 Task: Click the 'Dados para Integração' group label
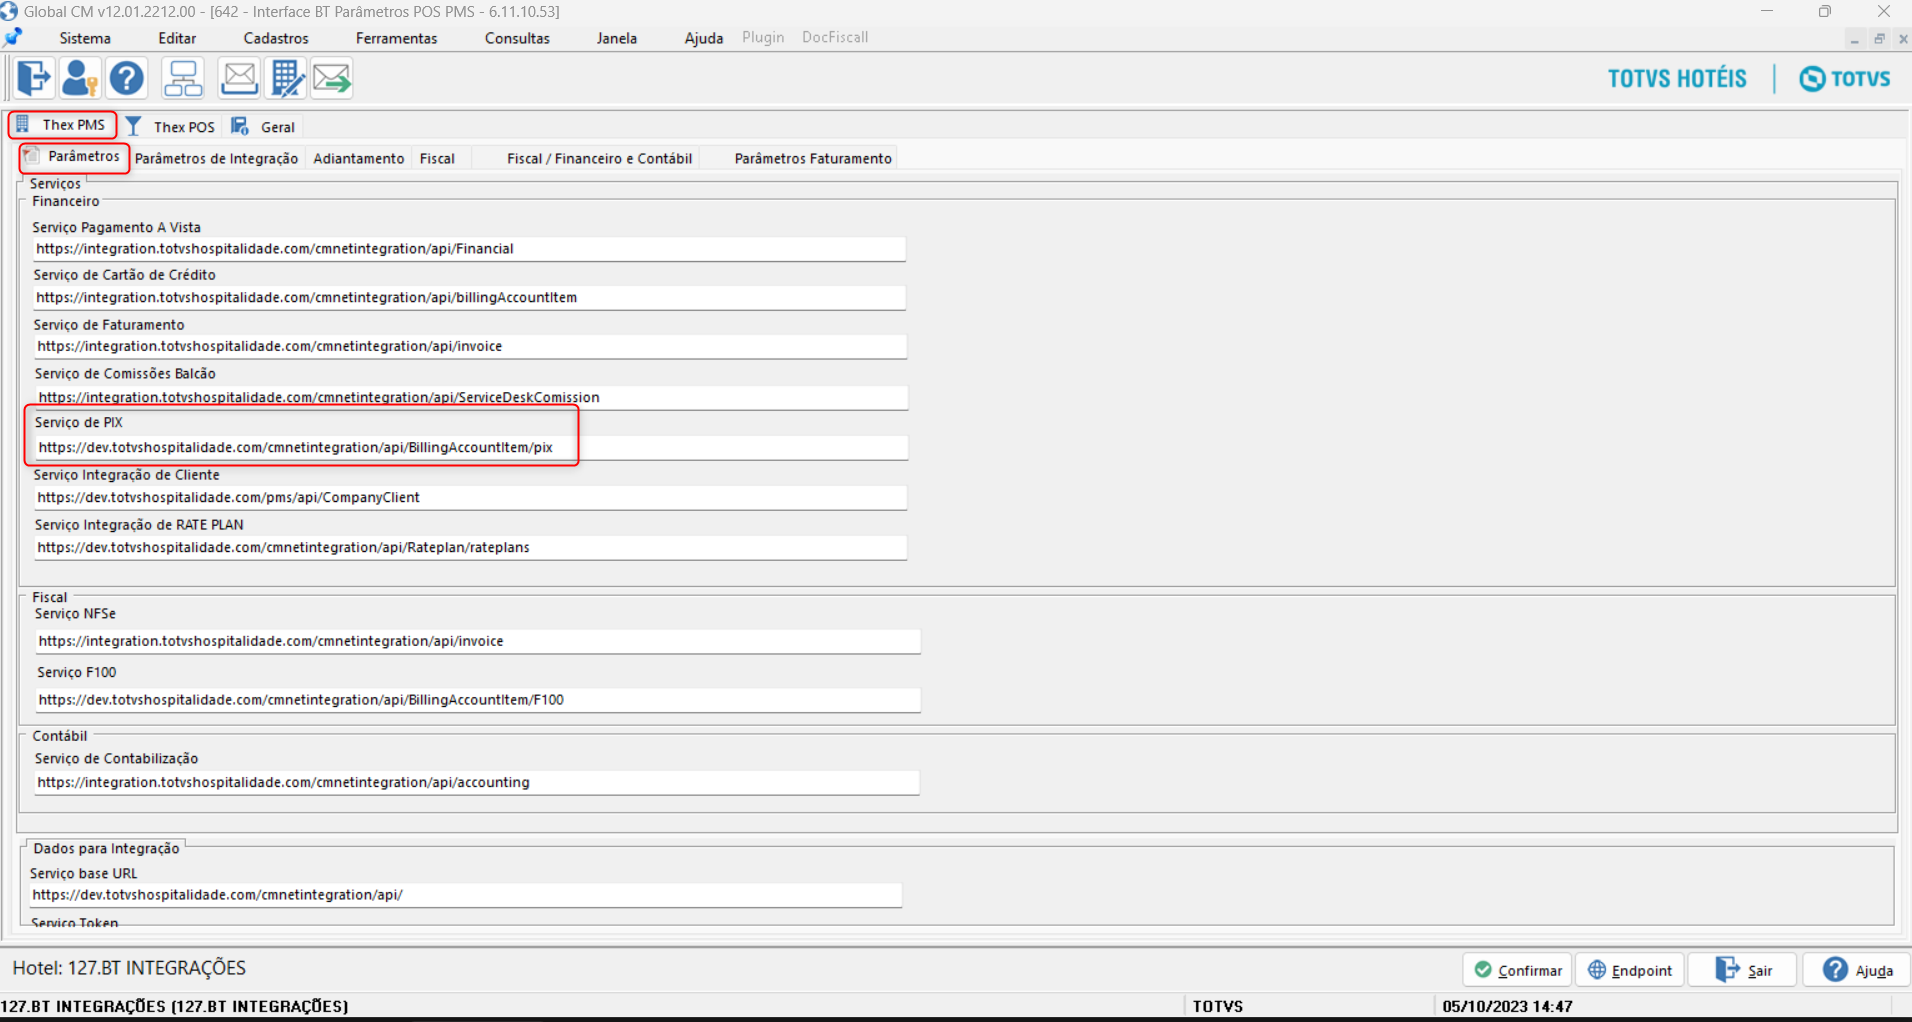click(106, 849)
